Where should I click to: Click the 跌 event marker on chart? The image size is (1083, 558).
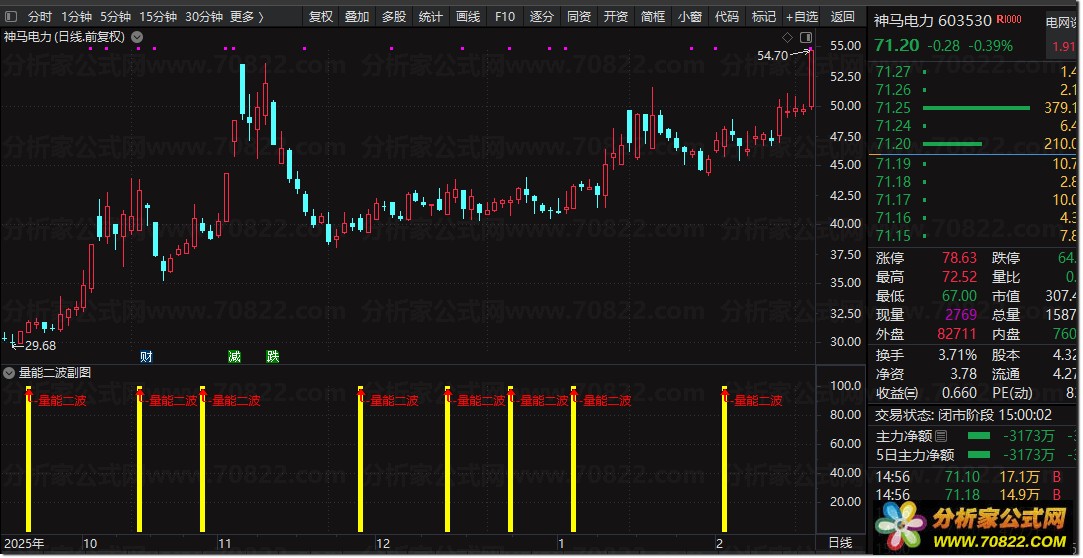click(x=273, y=356)
